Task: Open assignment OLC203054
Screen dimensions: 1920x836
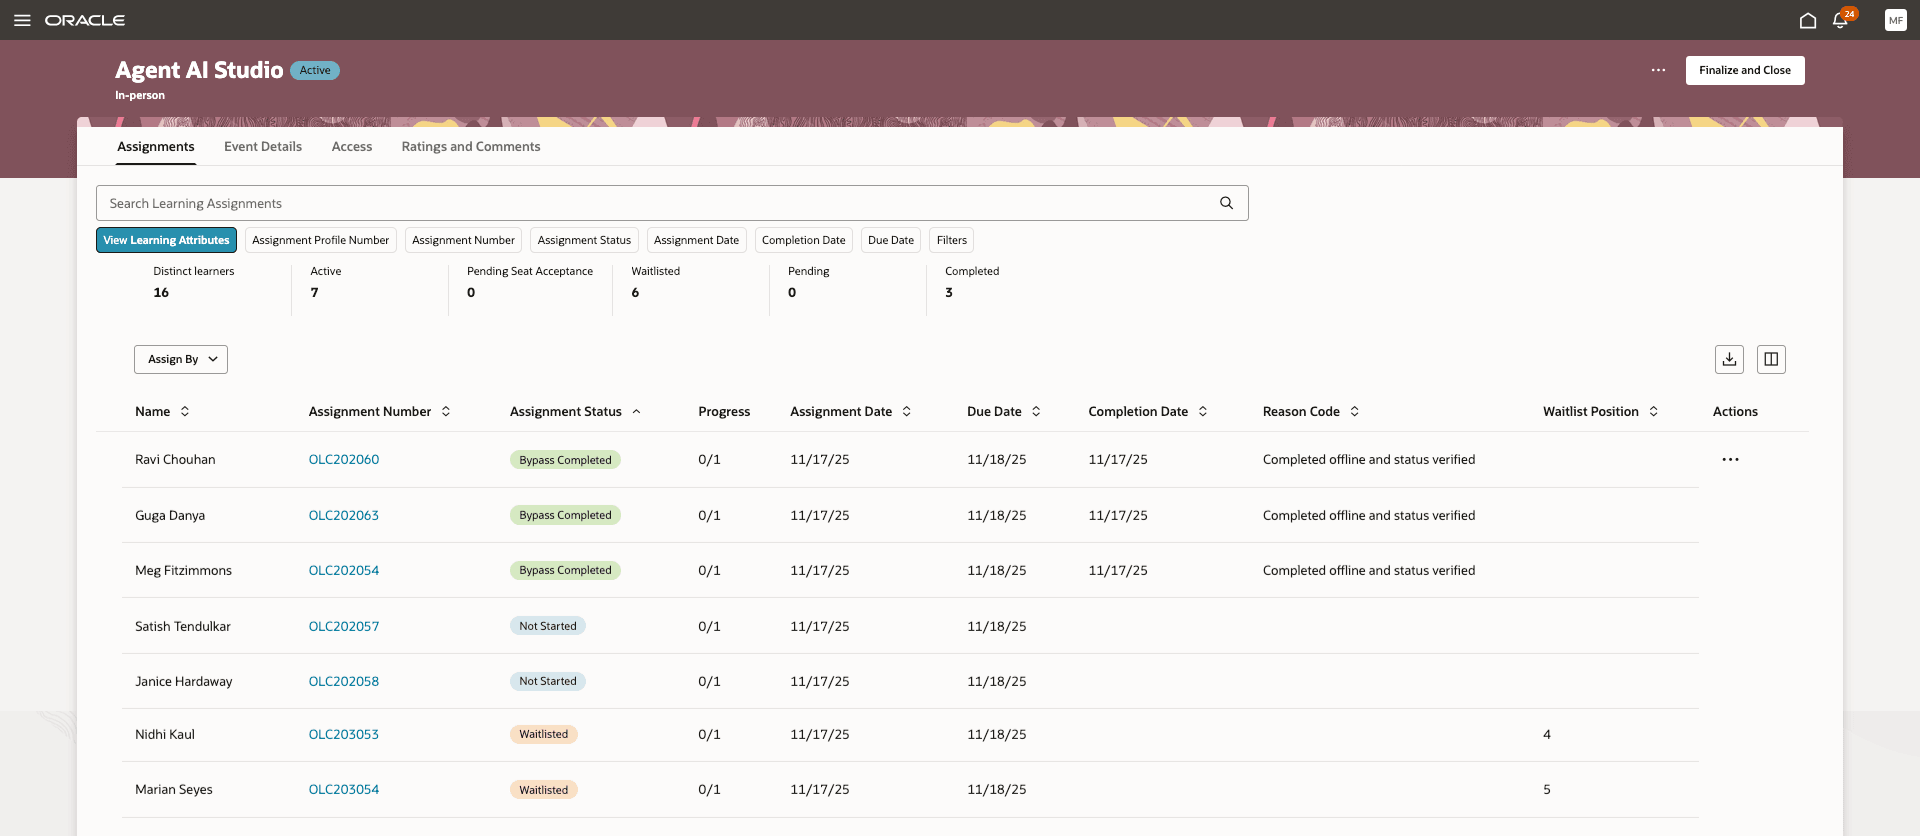Action: [x=344, y=790]
